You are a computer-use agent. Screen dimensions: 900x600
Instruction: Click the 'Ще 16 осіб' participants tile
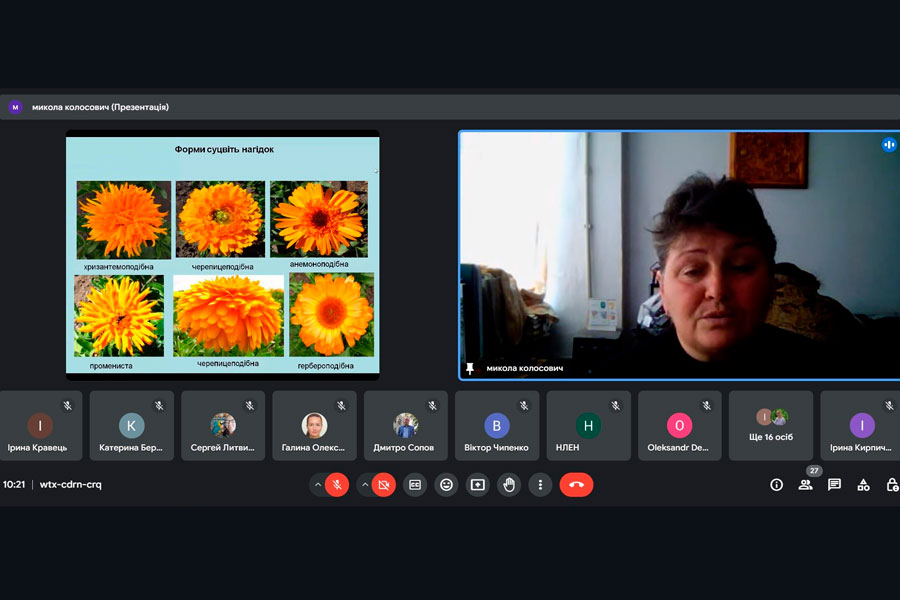(x=770, y=425)
